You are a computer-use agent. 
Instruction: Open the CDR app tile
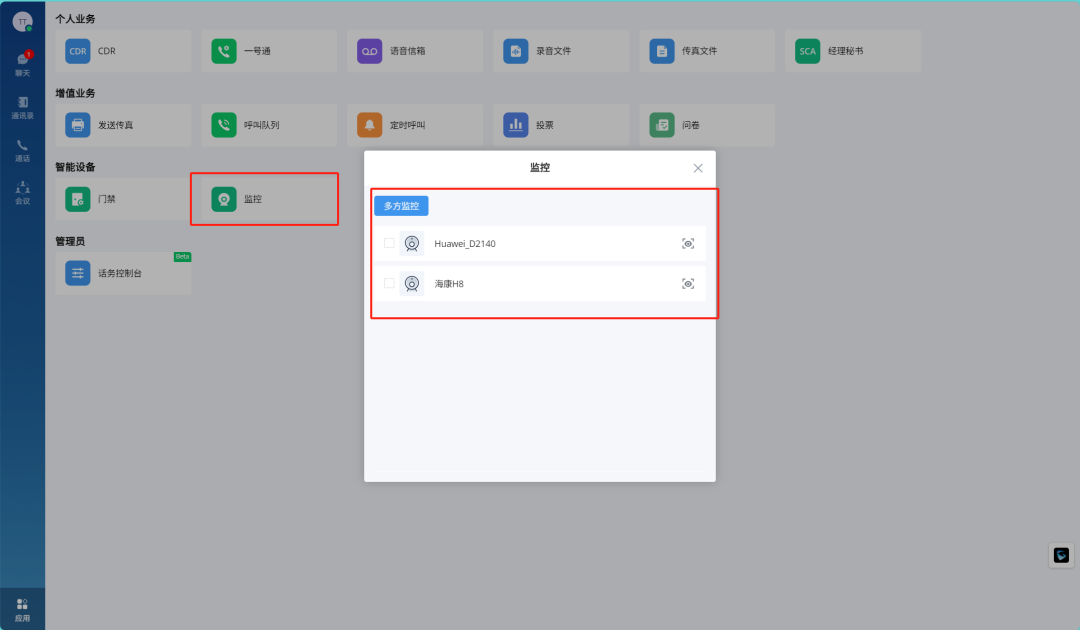coord(123,51)
